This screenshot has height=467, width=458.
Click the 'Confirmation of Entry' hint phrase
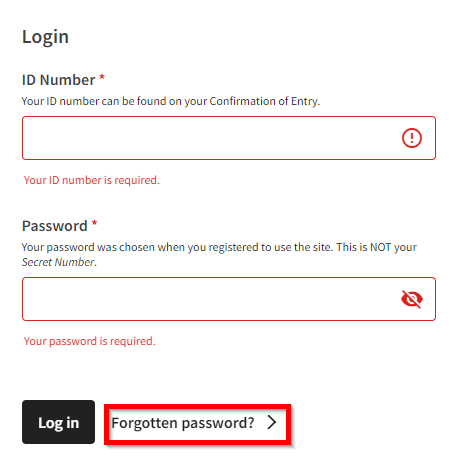click(264, 101)
